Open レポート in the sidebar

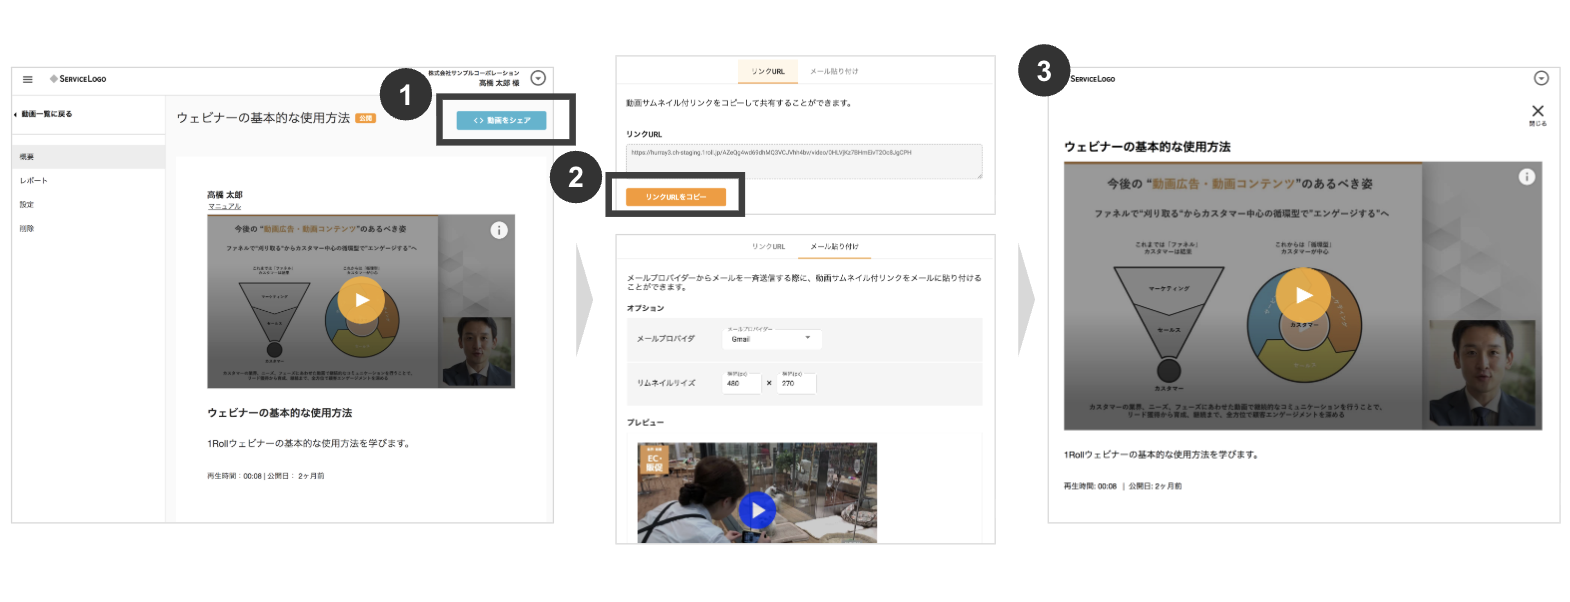click(34, 181)
